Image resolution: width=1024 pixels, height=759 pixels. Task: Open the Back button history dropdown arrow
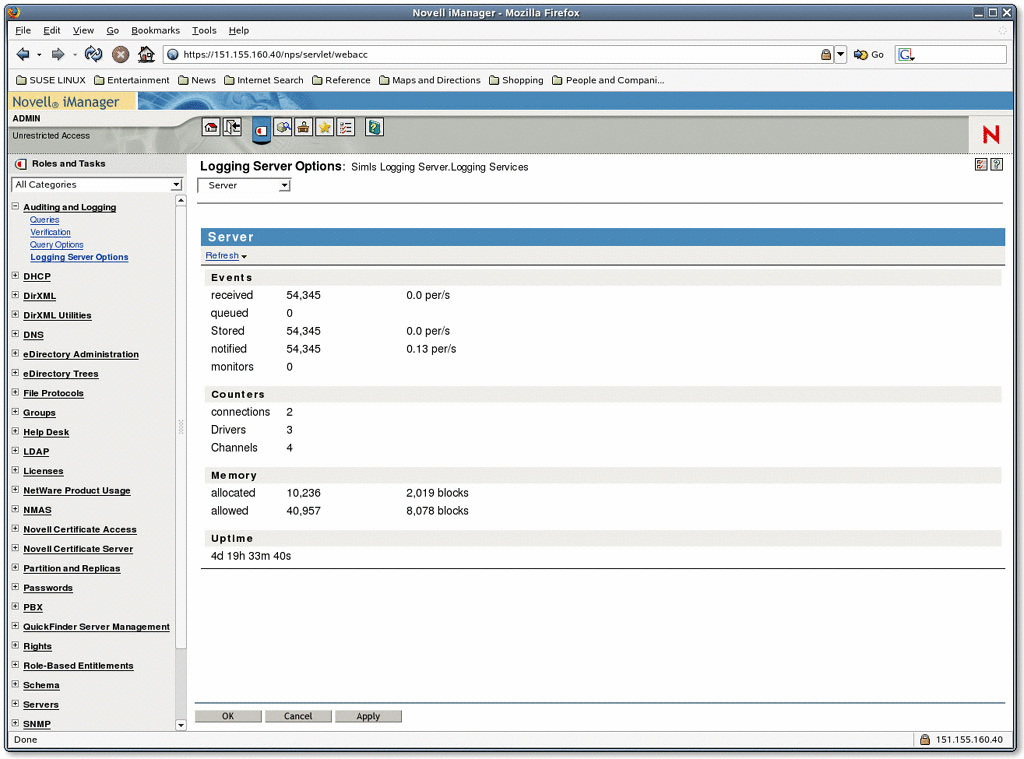pos(39,55)
